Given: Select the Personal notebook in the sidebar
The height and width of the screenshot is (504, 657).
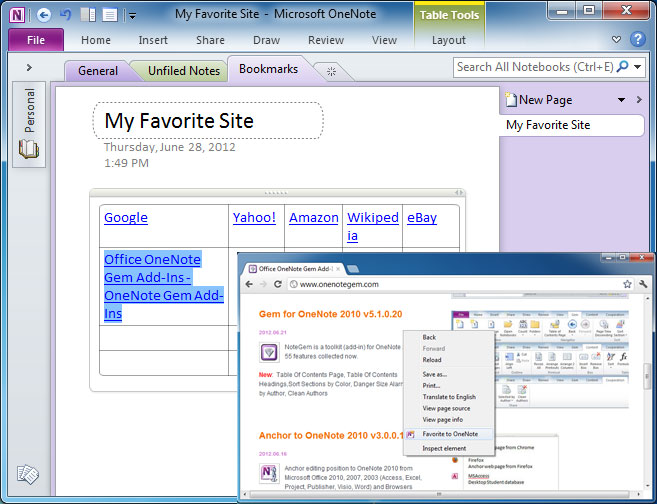Looking at the screenshot, I should (29, 124).
